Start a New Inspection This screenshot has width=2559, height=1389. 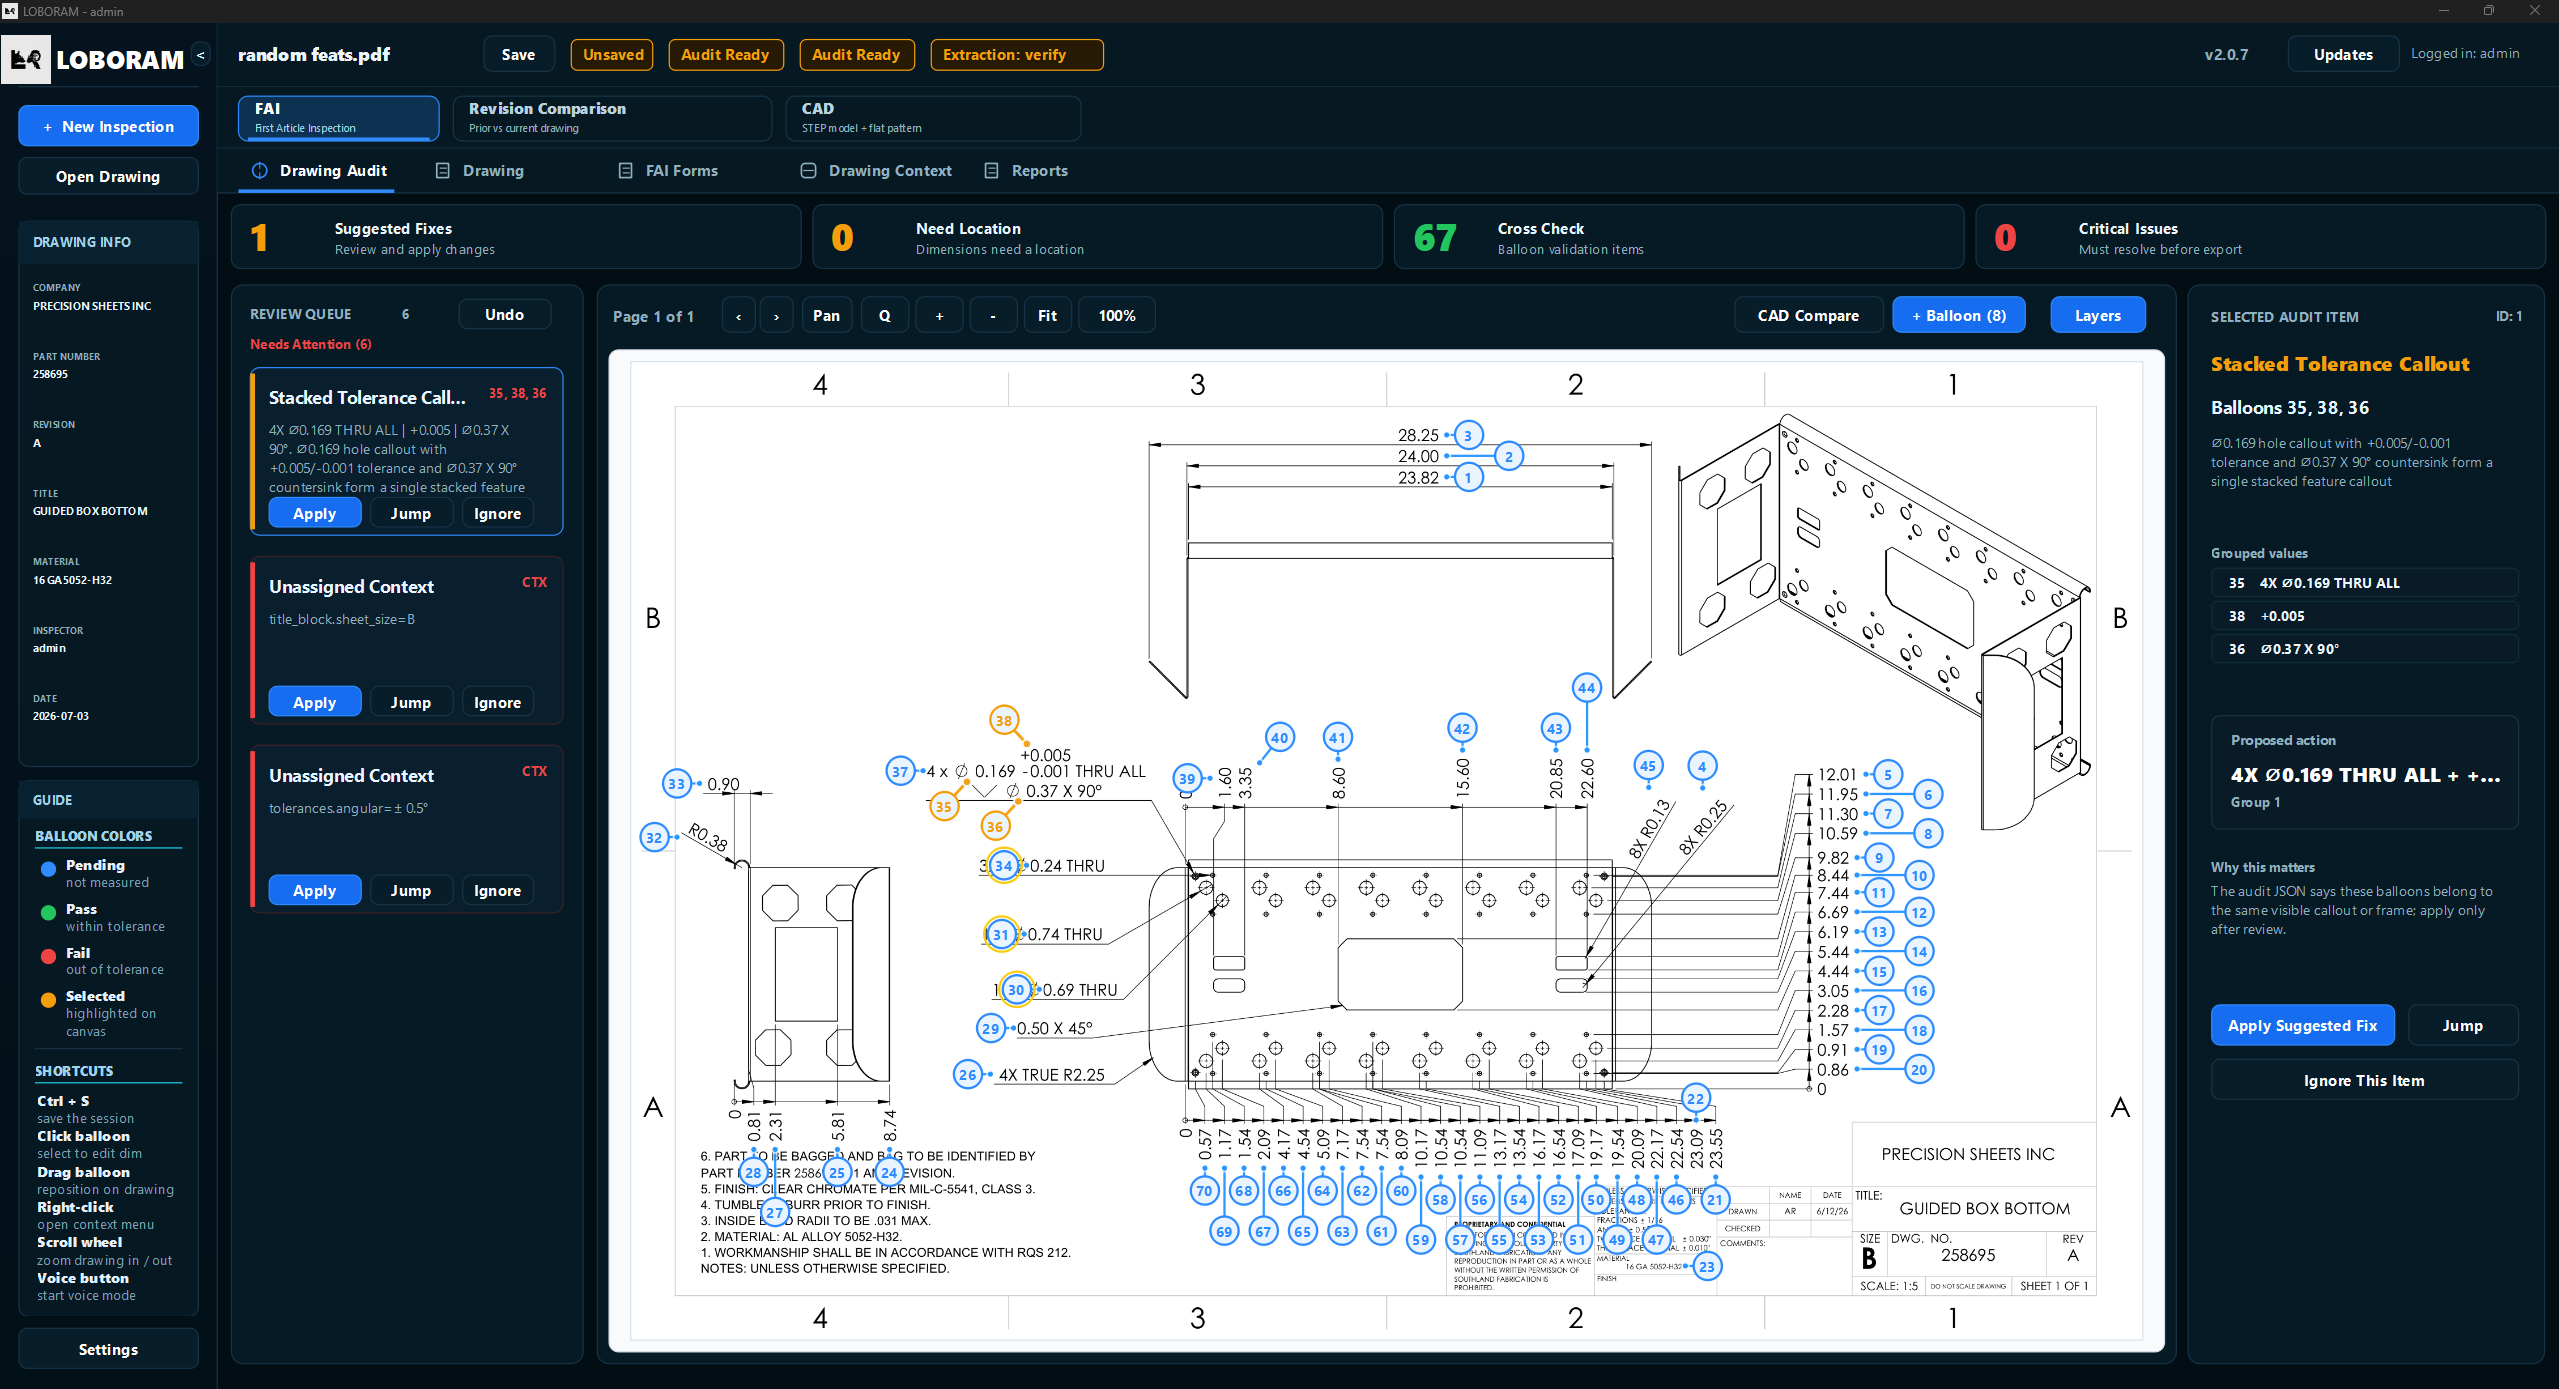pyautogui.click(x=108, y=127)
